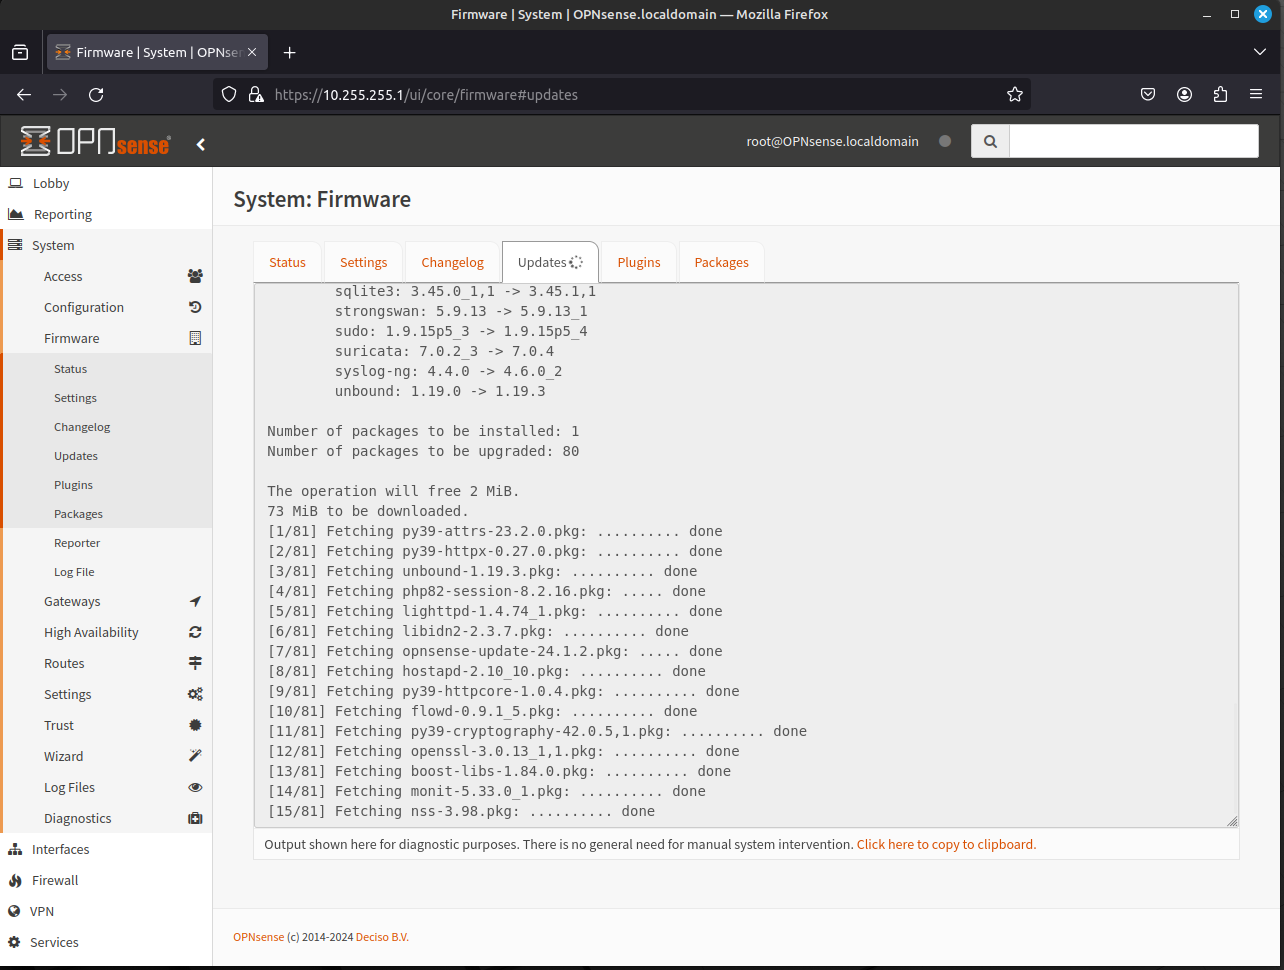The image size is (1284, 970).
Task: Reload the page in Firefox
Action: pos(96,94)
